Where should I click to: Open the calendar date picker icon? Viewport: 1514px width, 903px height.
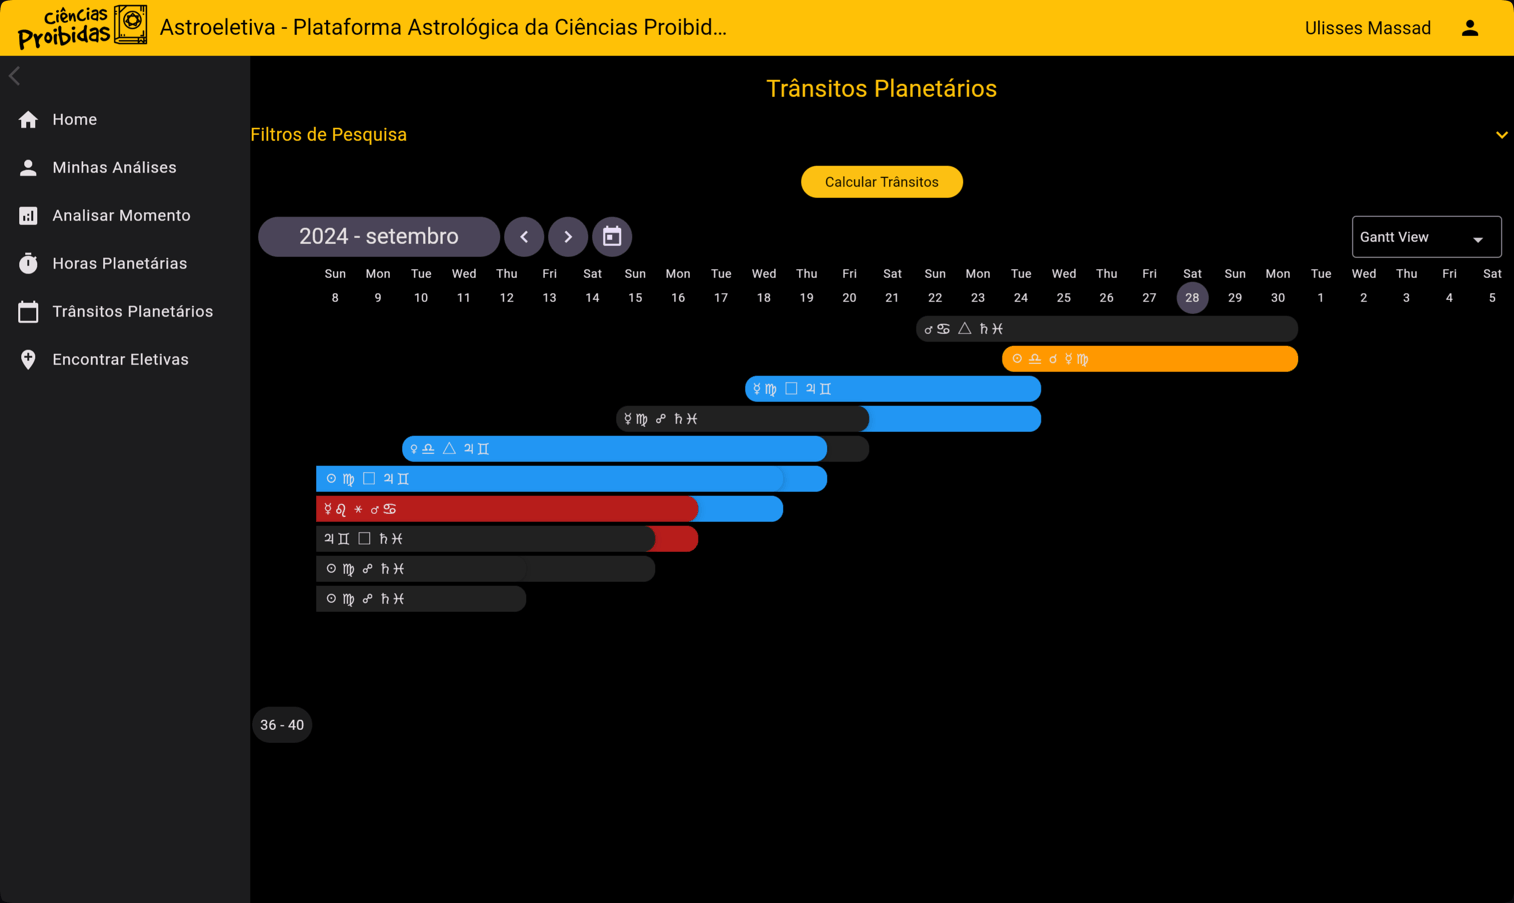(612, 237)
